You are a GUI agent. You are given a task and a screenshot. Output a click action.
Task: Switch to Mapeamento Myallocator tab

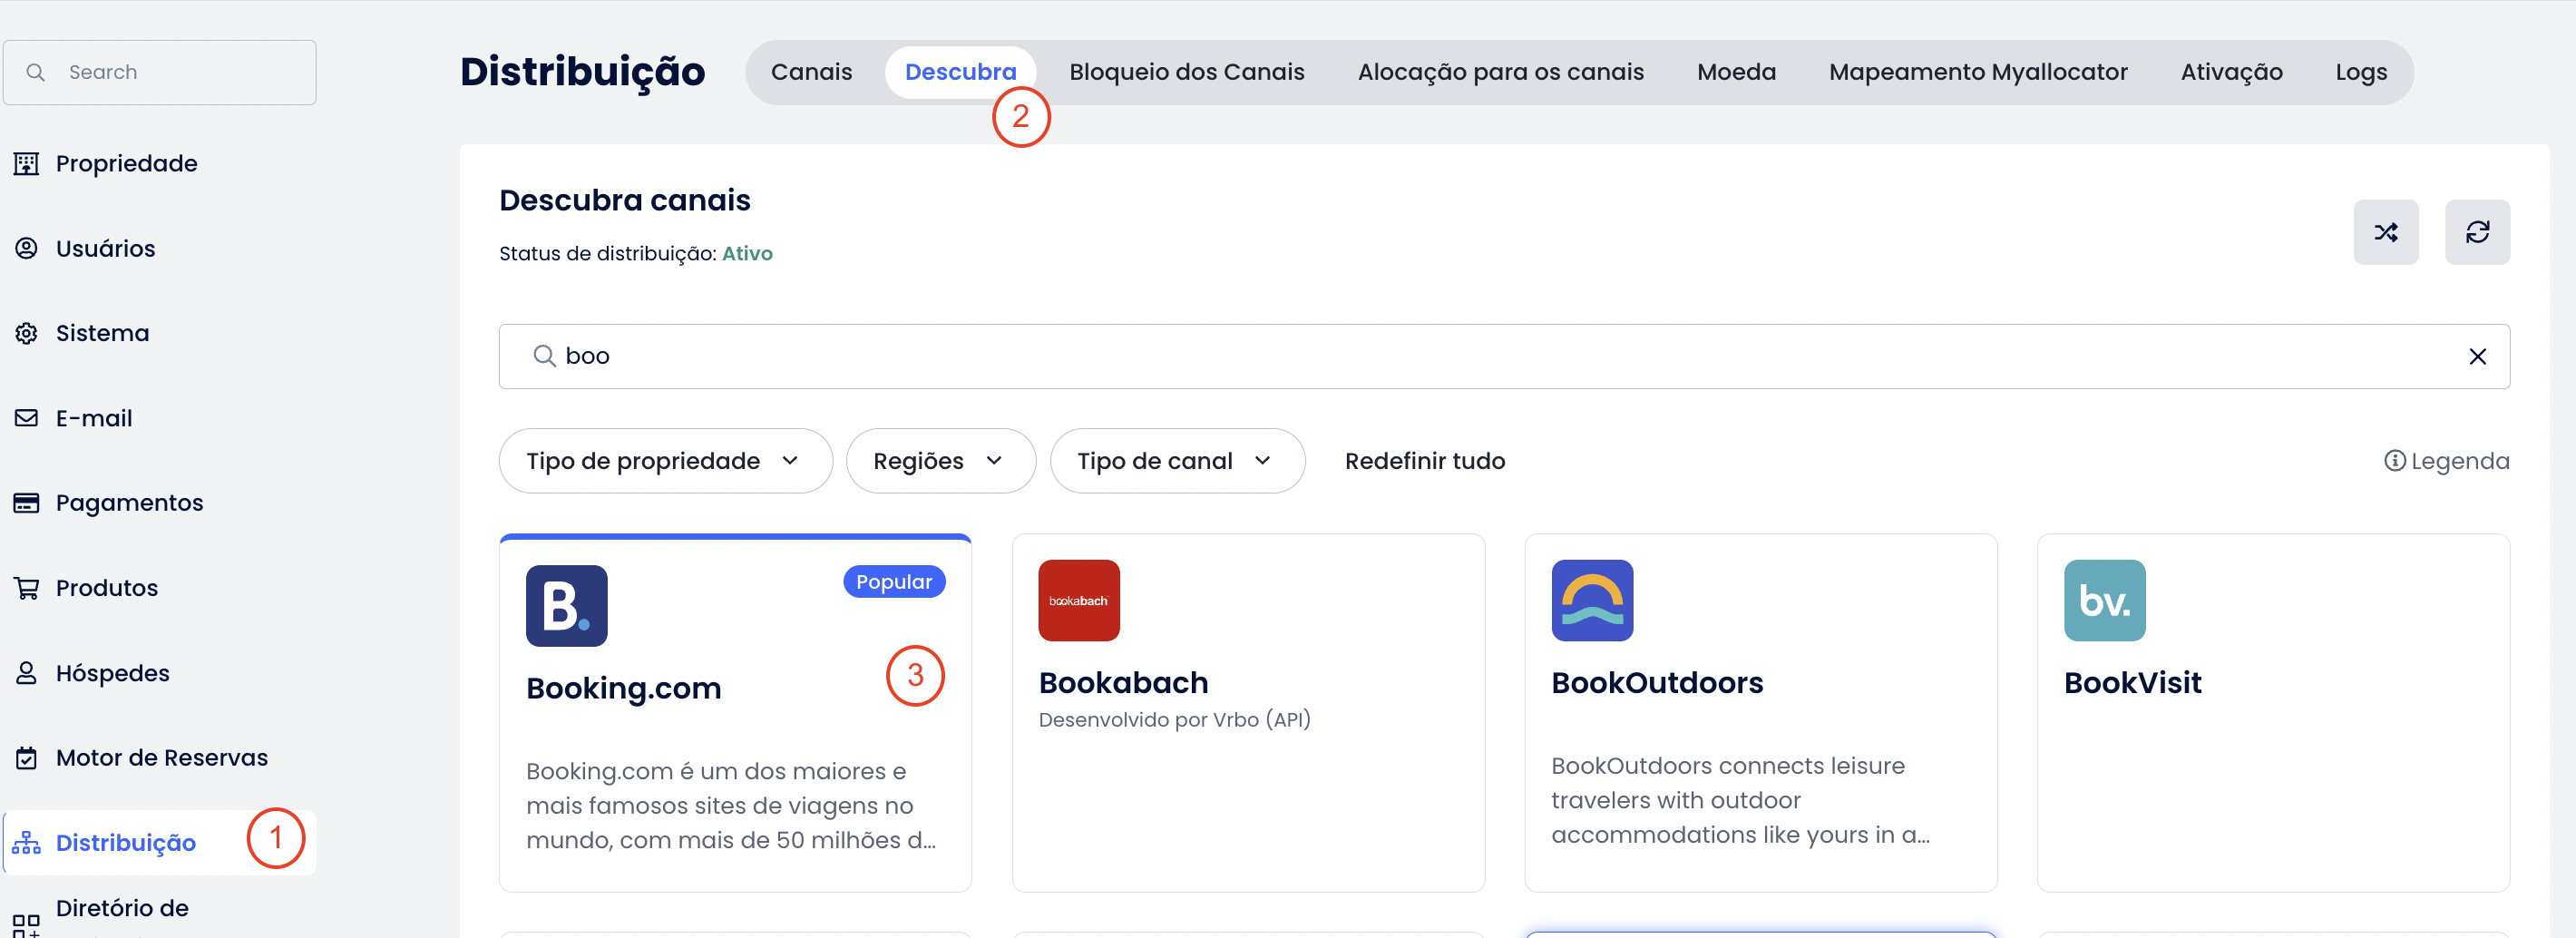[1977, 72]
